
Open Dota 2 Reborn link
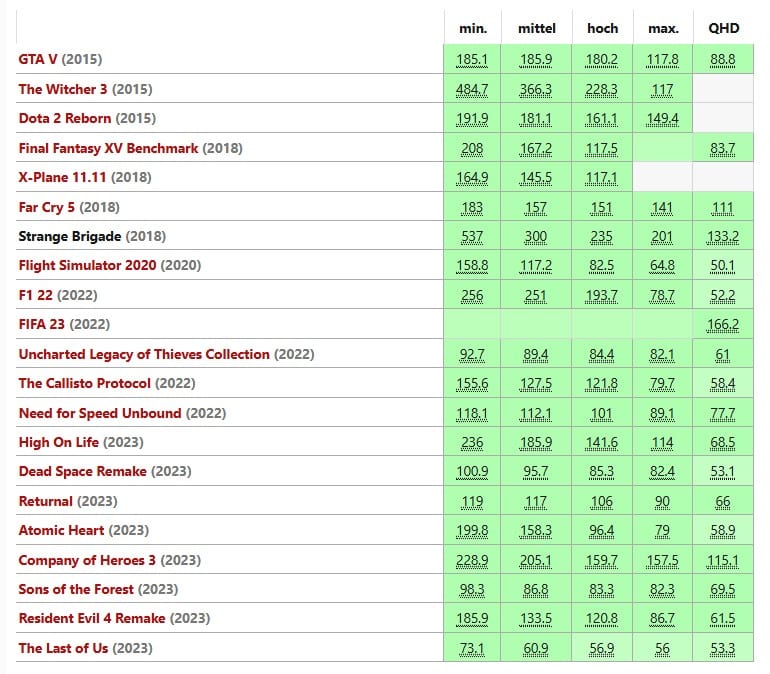65,118
